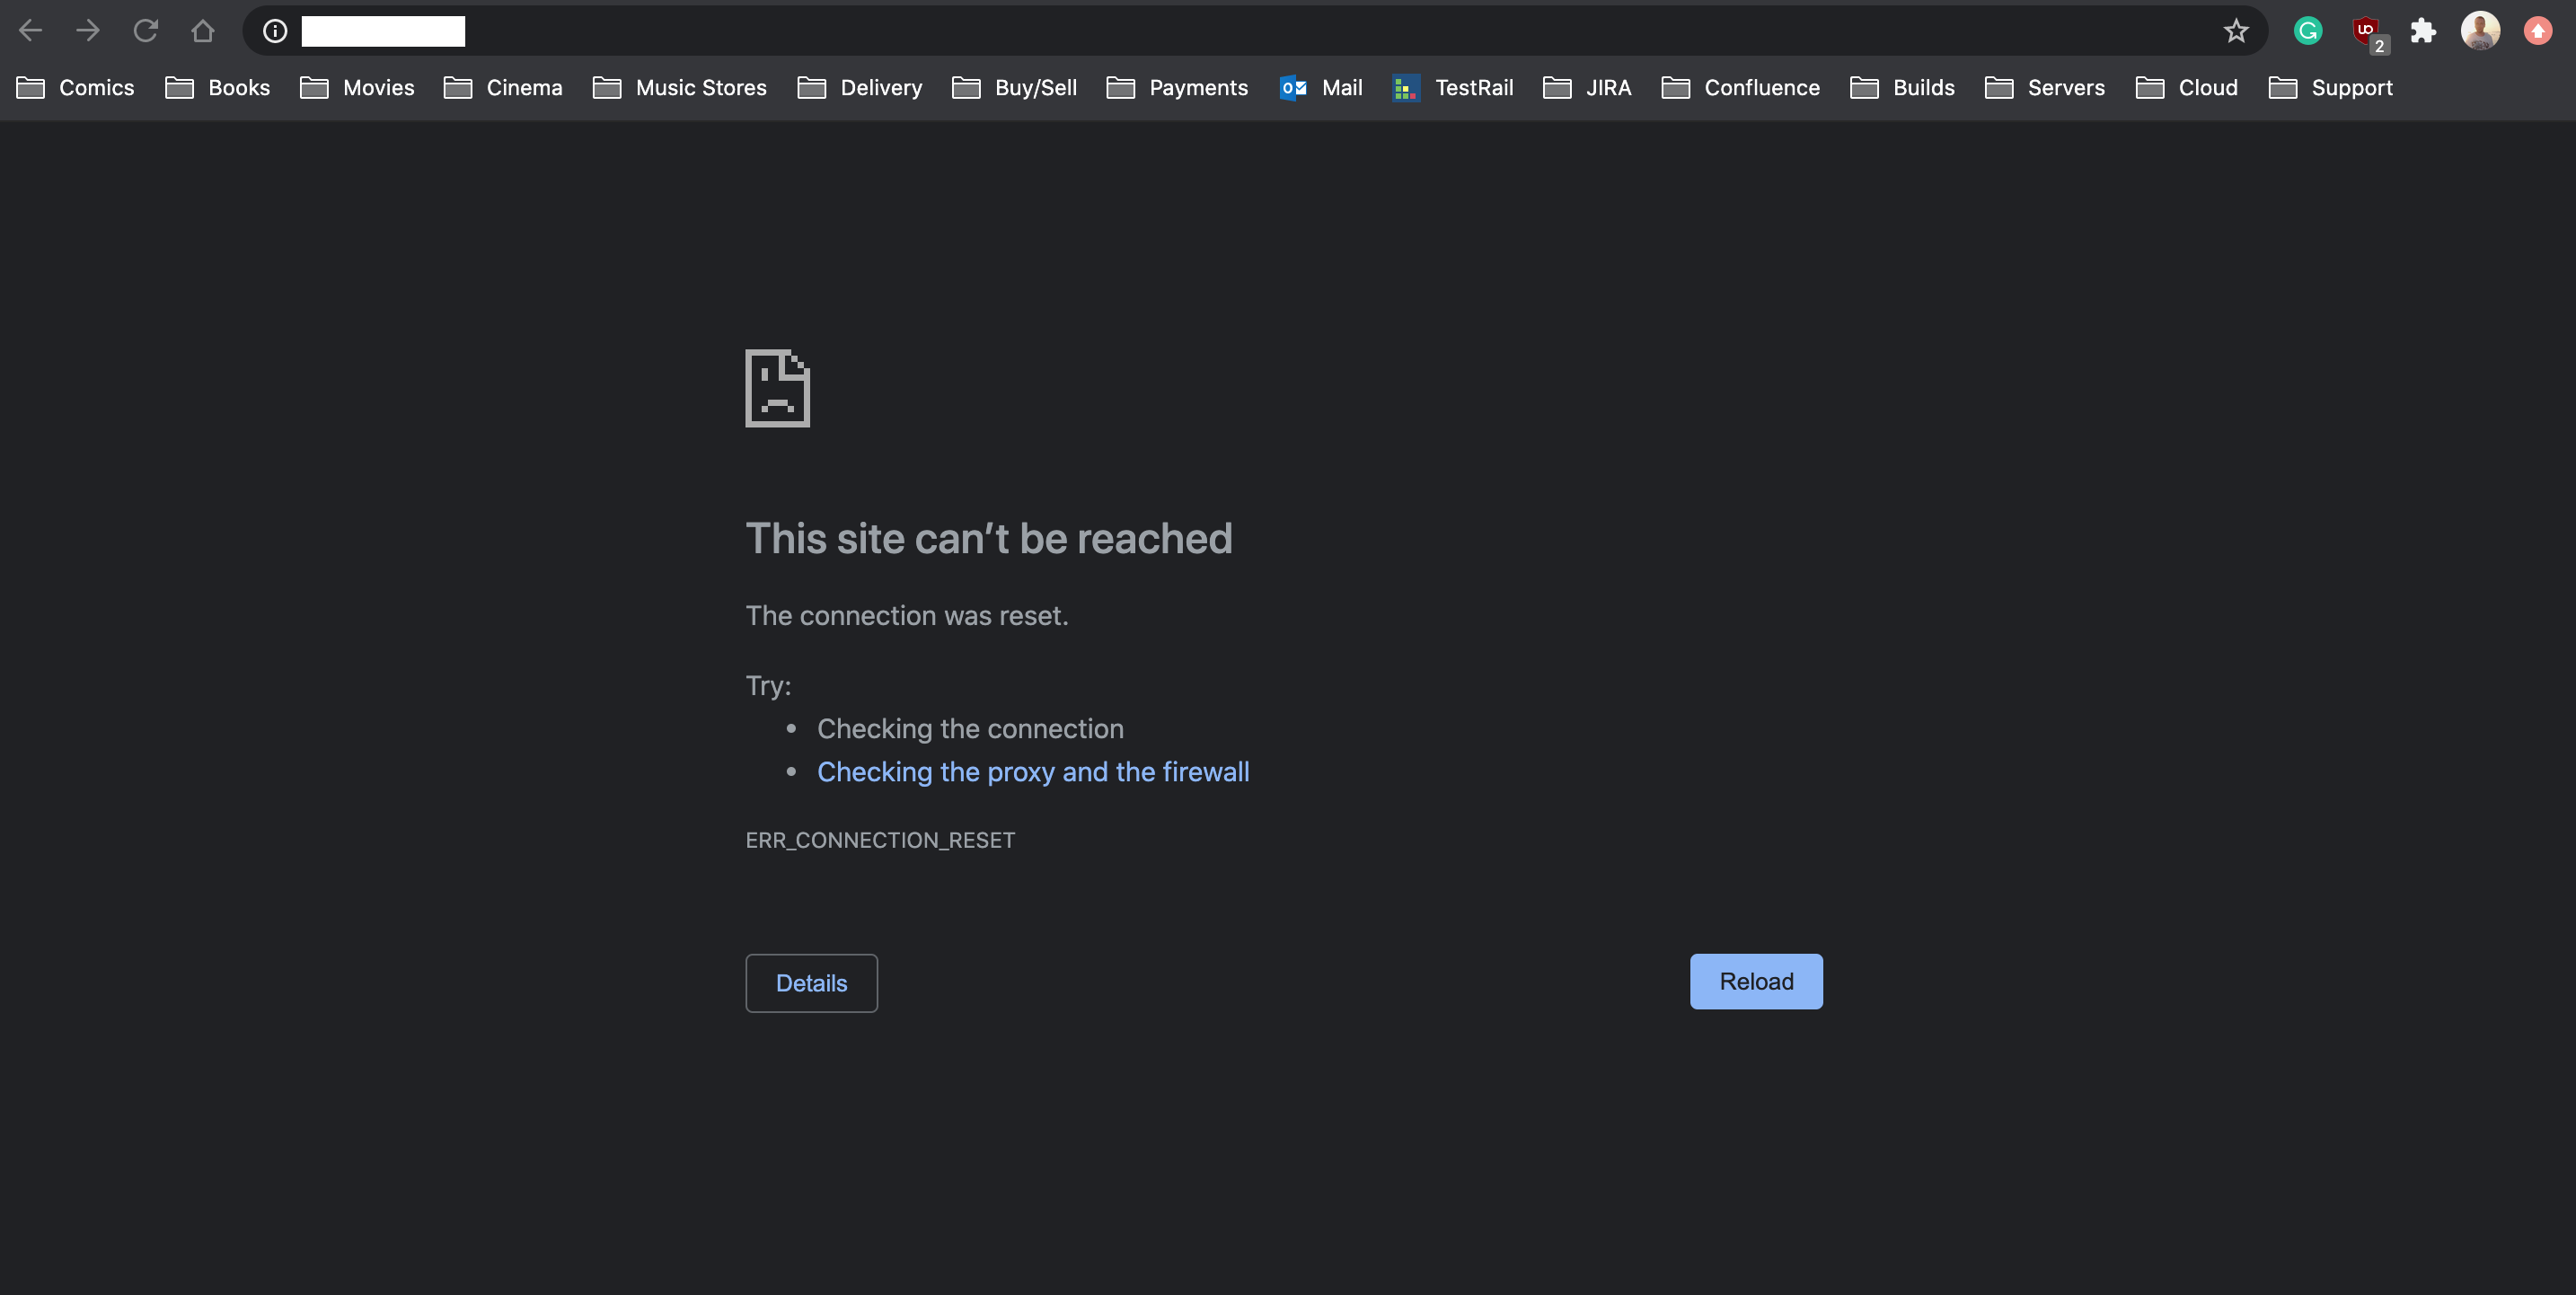2576x1295 pixels.
Task: Bookmark this page with star icon
Action: pos(2236,31)
